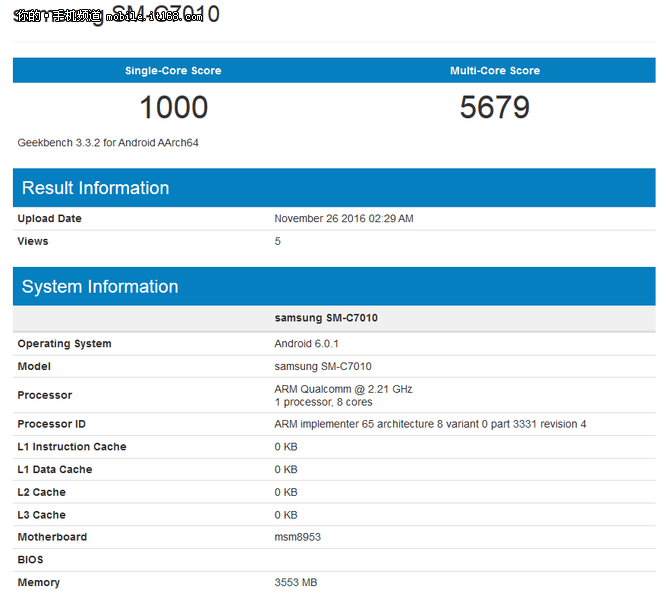Click the Processor row label
Screen dimensions: 670x602
tap(45, 395)
